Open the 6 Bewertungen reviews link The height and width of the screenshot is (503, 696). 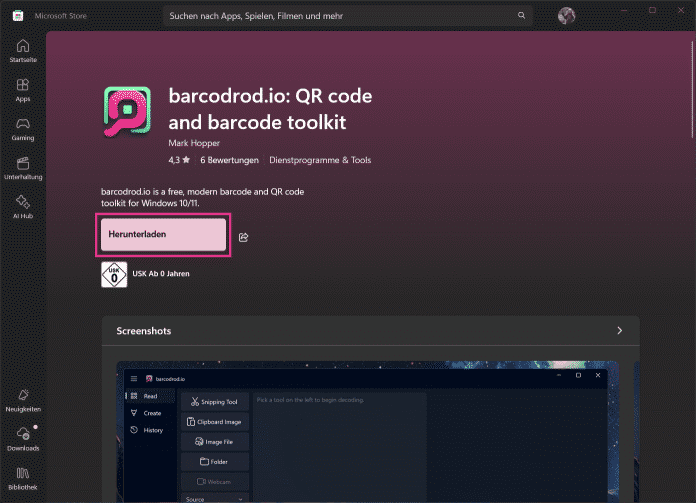click(229, 160)
